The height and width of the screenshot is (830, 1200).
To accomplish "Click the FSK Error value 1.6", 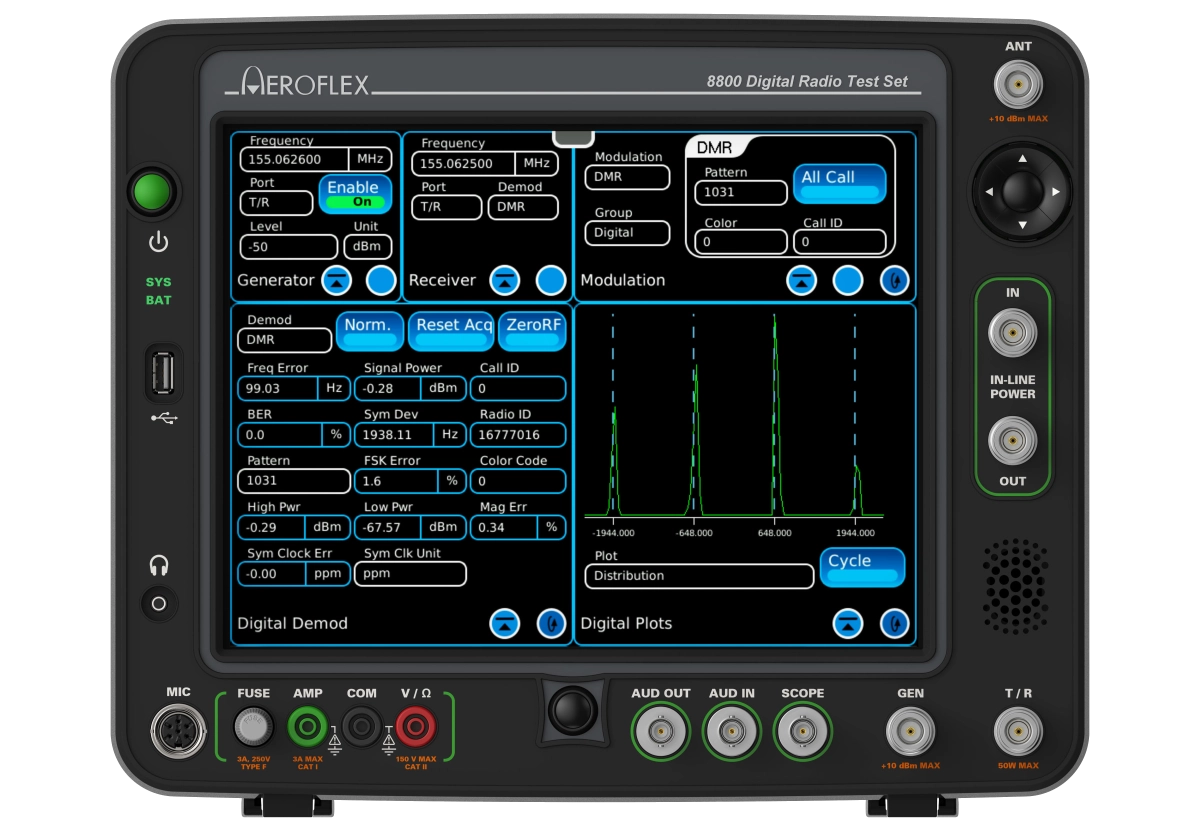I will 397,481.
